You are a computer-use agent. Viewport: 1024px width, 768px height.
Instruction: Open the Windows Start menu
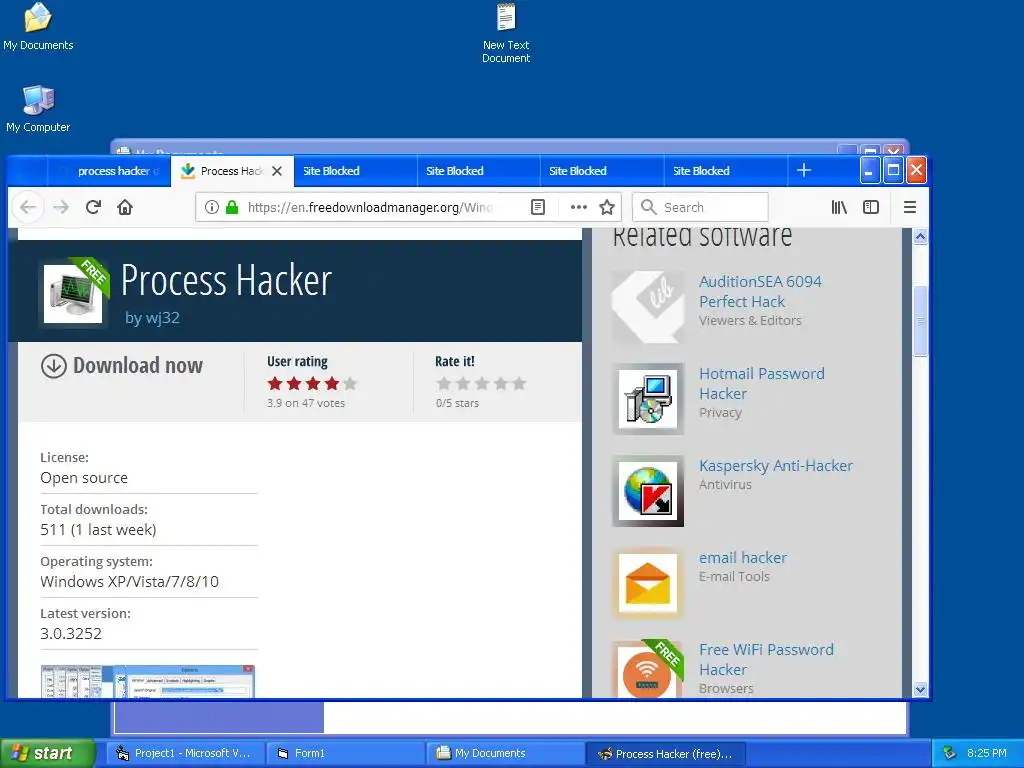[x=47, y=753]
